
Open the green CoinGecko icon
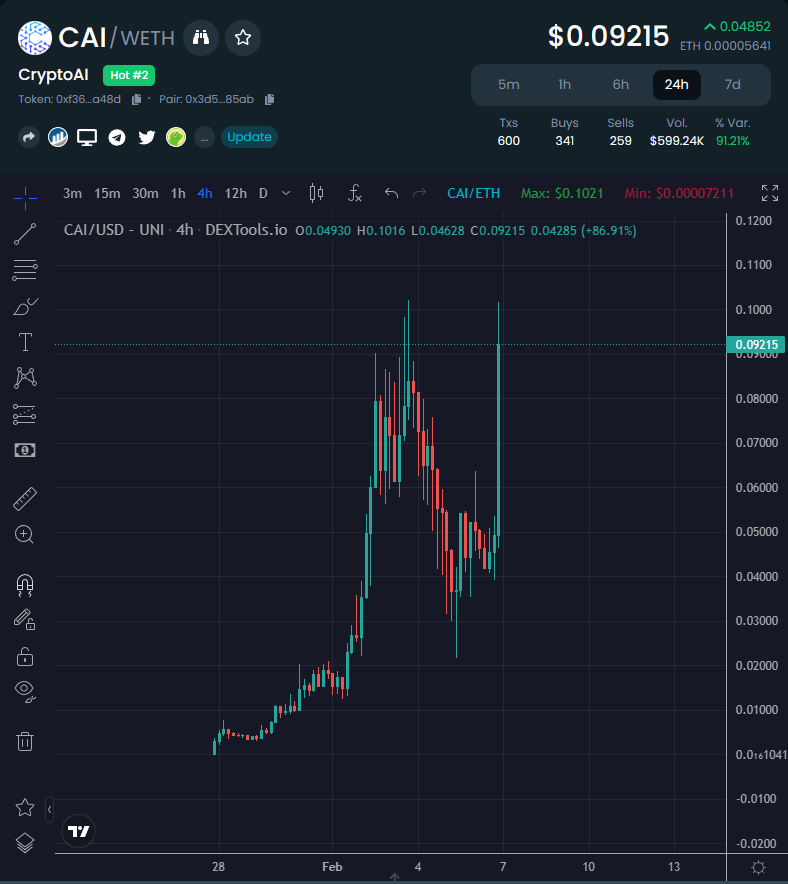[x=176, y=137]
